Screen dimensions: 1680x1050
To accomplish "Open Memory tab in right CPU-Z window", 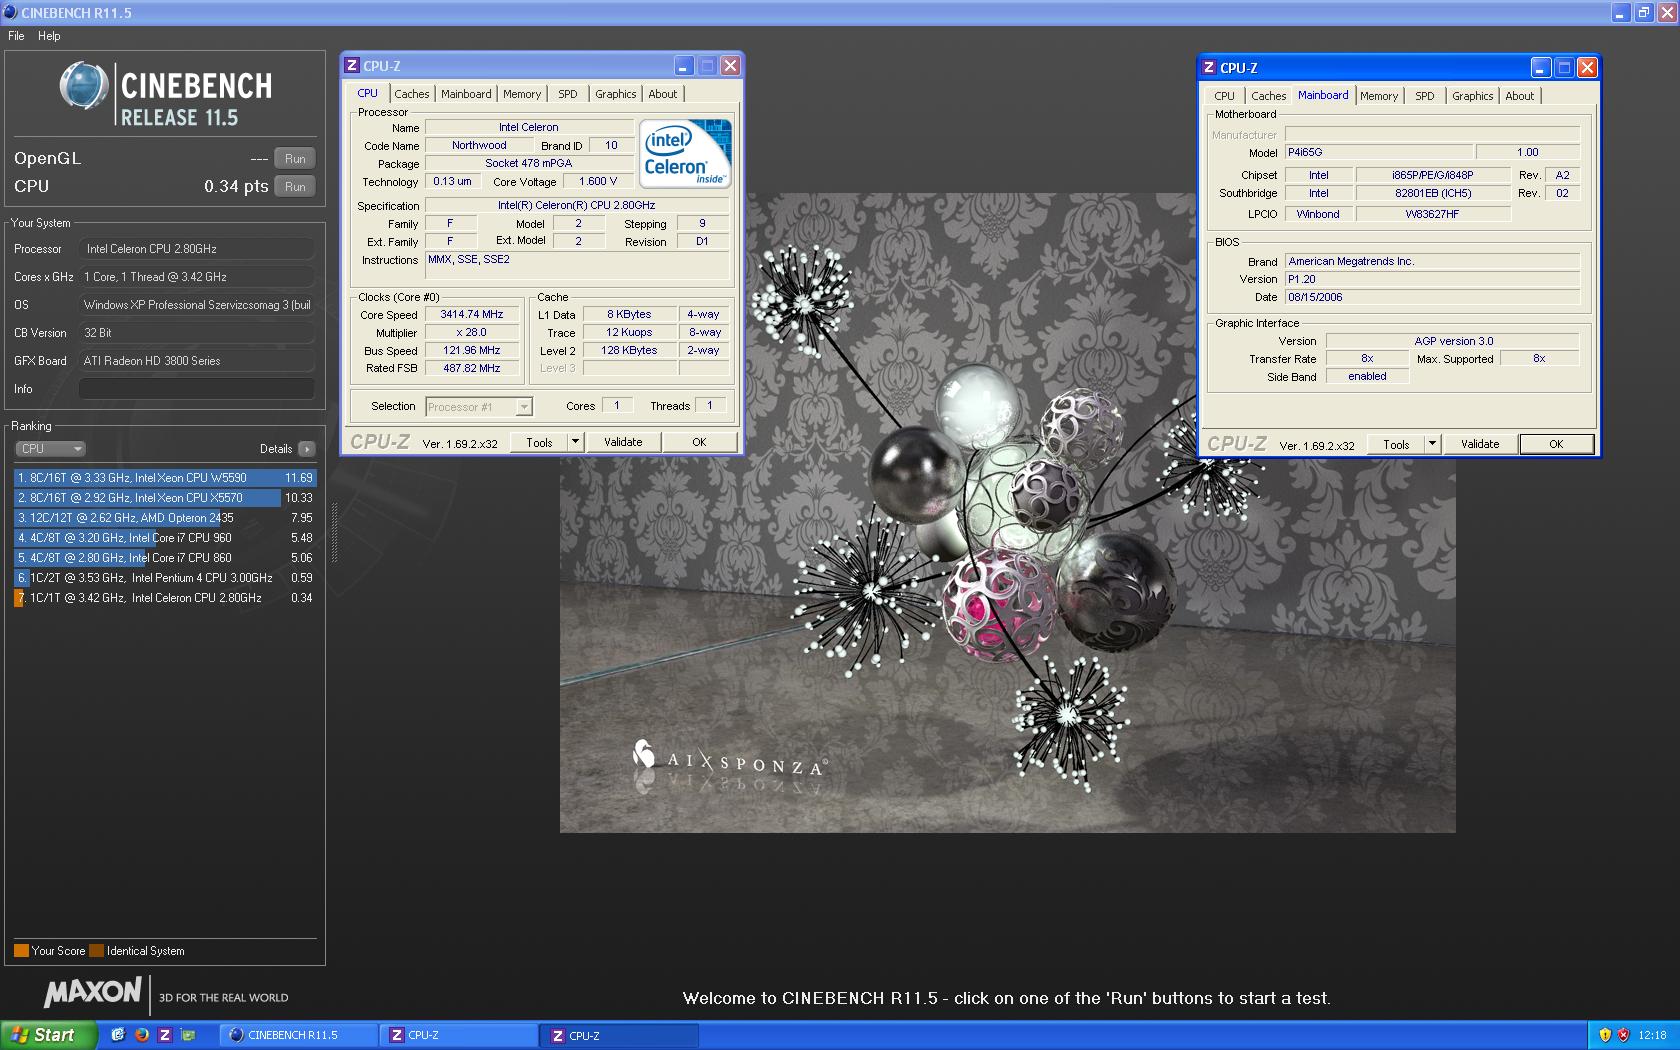I will point(1379,96).
